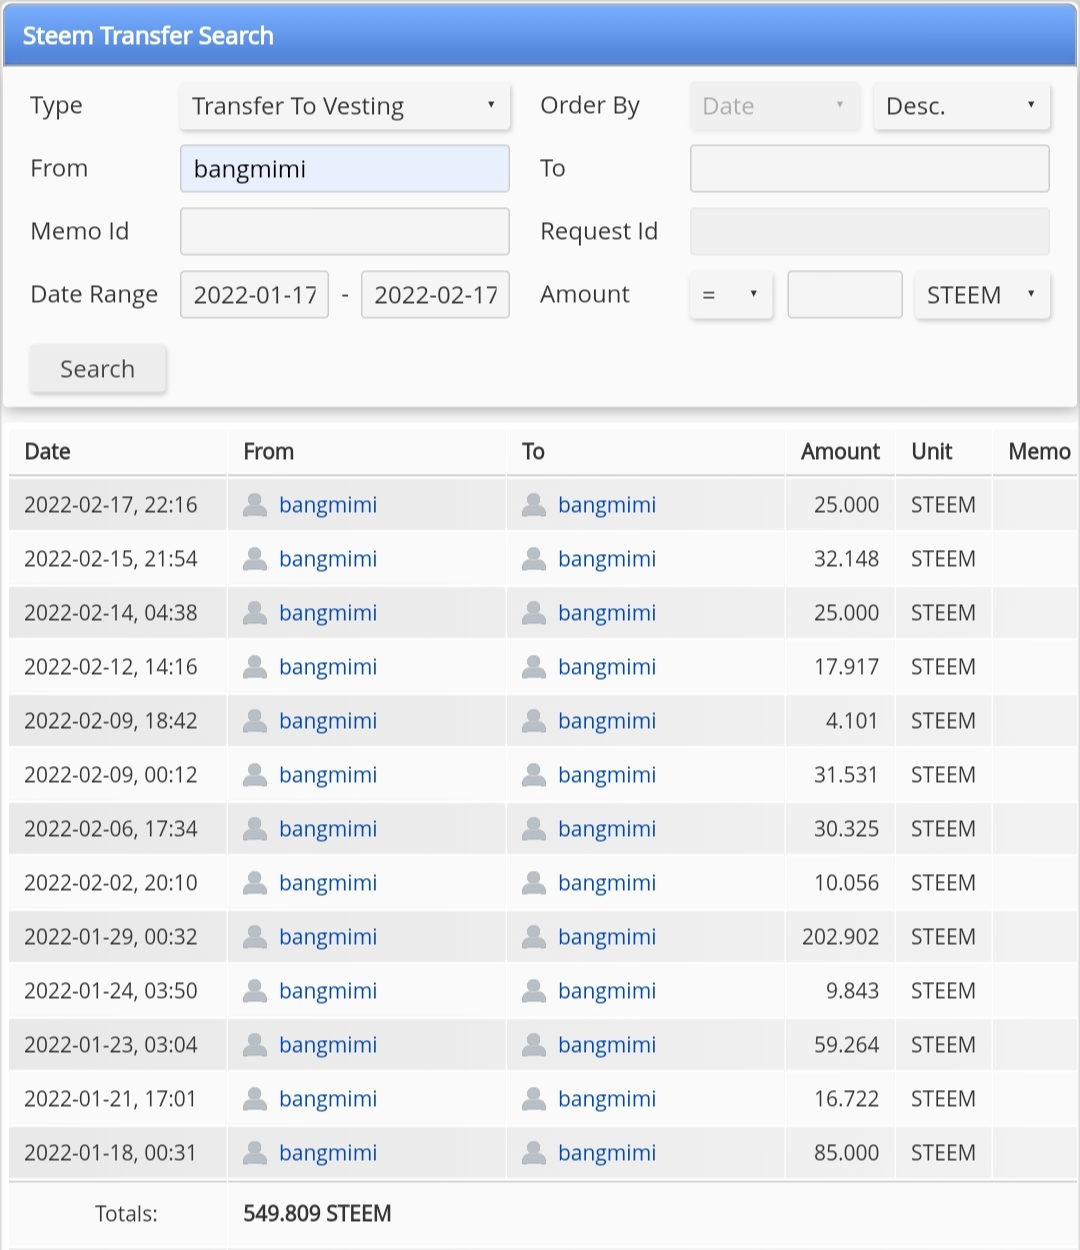This screenshot has width=1080, height=1250.
Task: Click To user avatar in 2022-02-09, 00:12 row
Action: (x=534, y=775)
